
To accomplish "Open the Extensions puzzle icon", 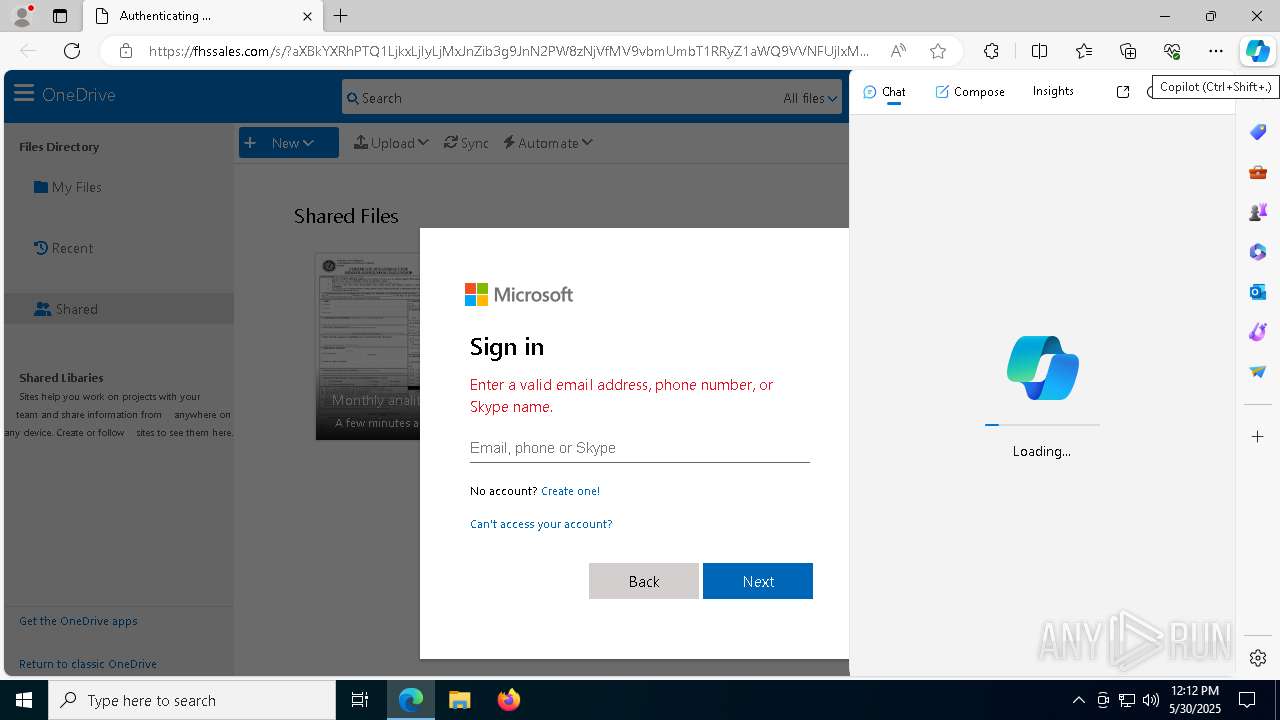I will 991,51.
